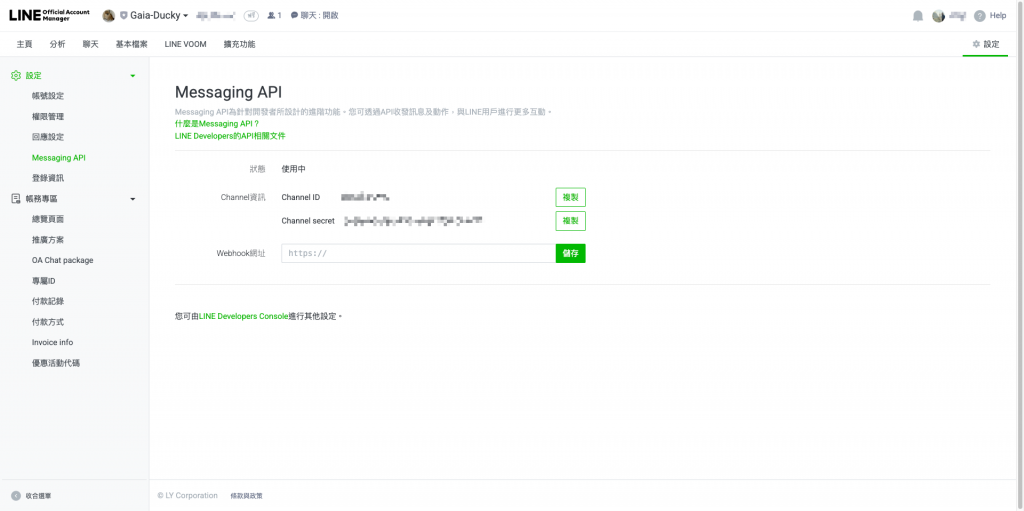Image resolution: width=1024 pixels, height=511 pixels.
Task: Open 登錄資訊 in the sidebar
Action: pos(48,178)
